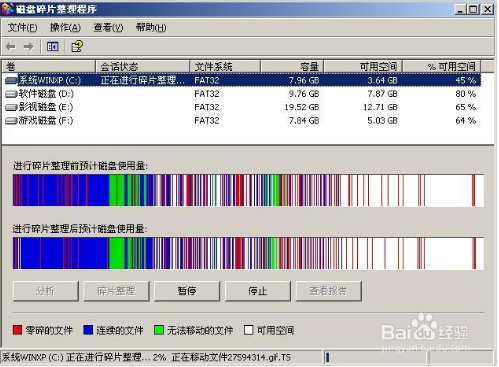The width and height of the screenshot is (499, 367).
Task: Click the 5.03 GB free space cell
Action: 382,121
